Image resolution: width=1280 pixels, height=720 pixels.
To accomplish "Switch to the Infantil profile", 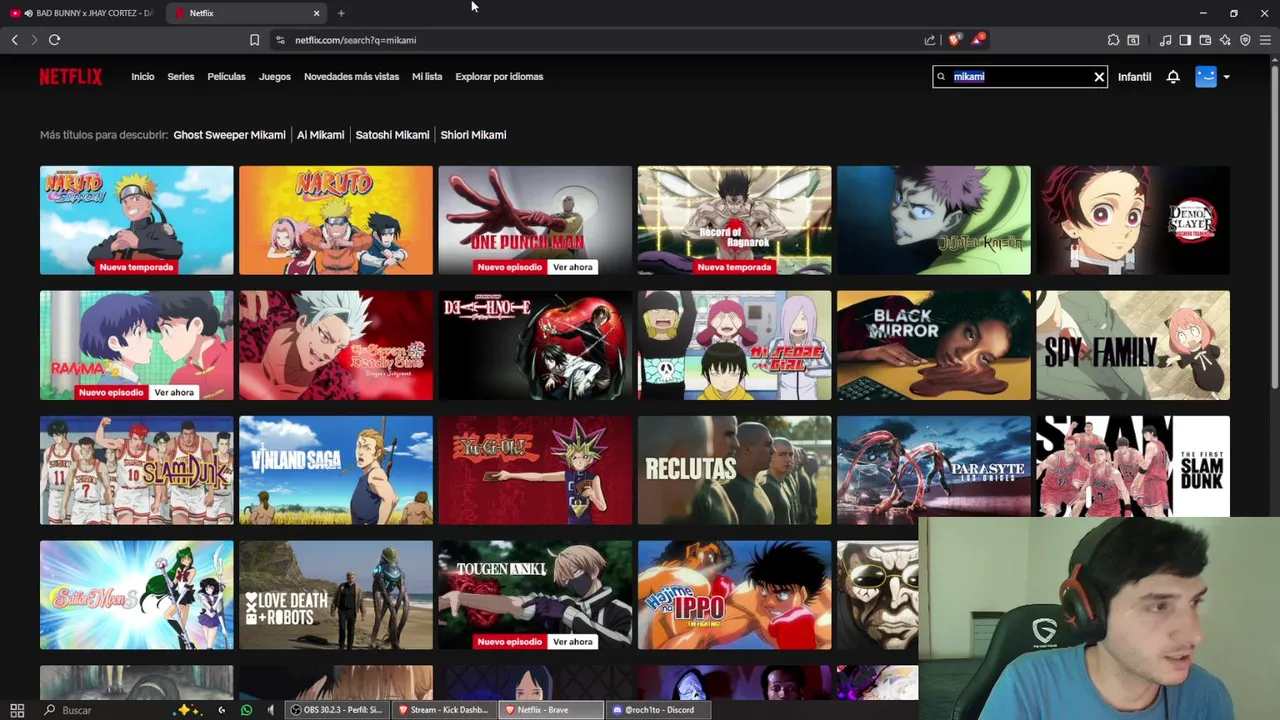I will click(x=1134, y=77).
